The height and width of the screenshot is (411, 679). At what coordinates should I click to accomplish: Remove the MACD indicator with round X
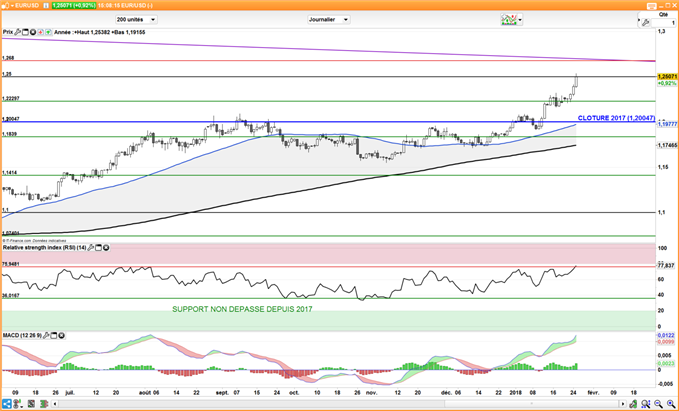pyautogui.click(x=61, y=336)
